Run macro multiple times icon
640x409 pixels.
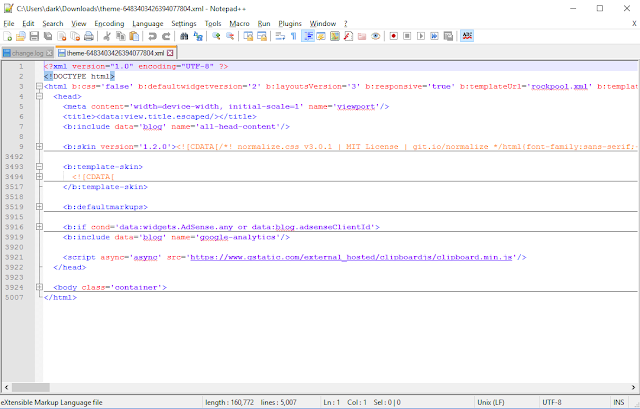point(434,36)
